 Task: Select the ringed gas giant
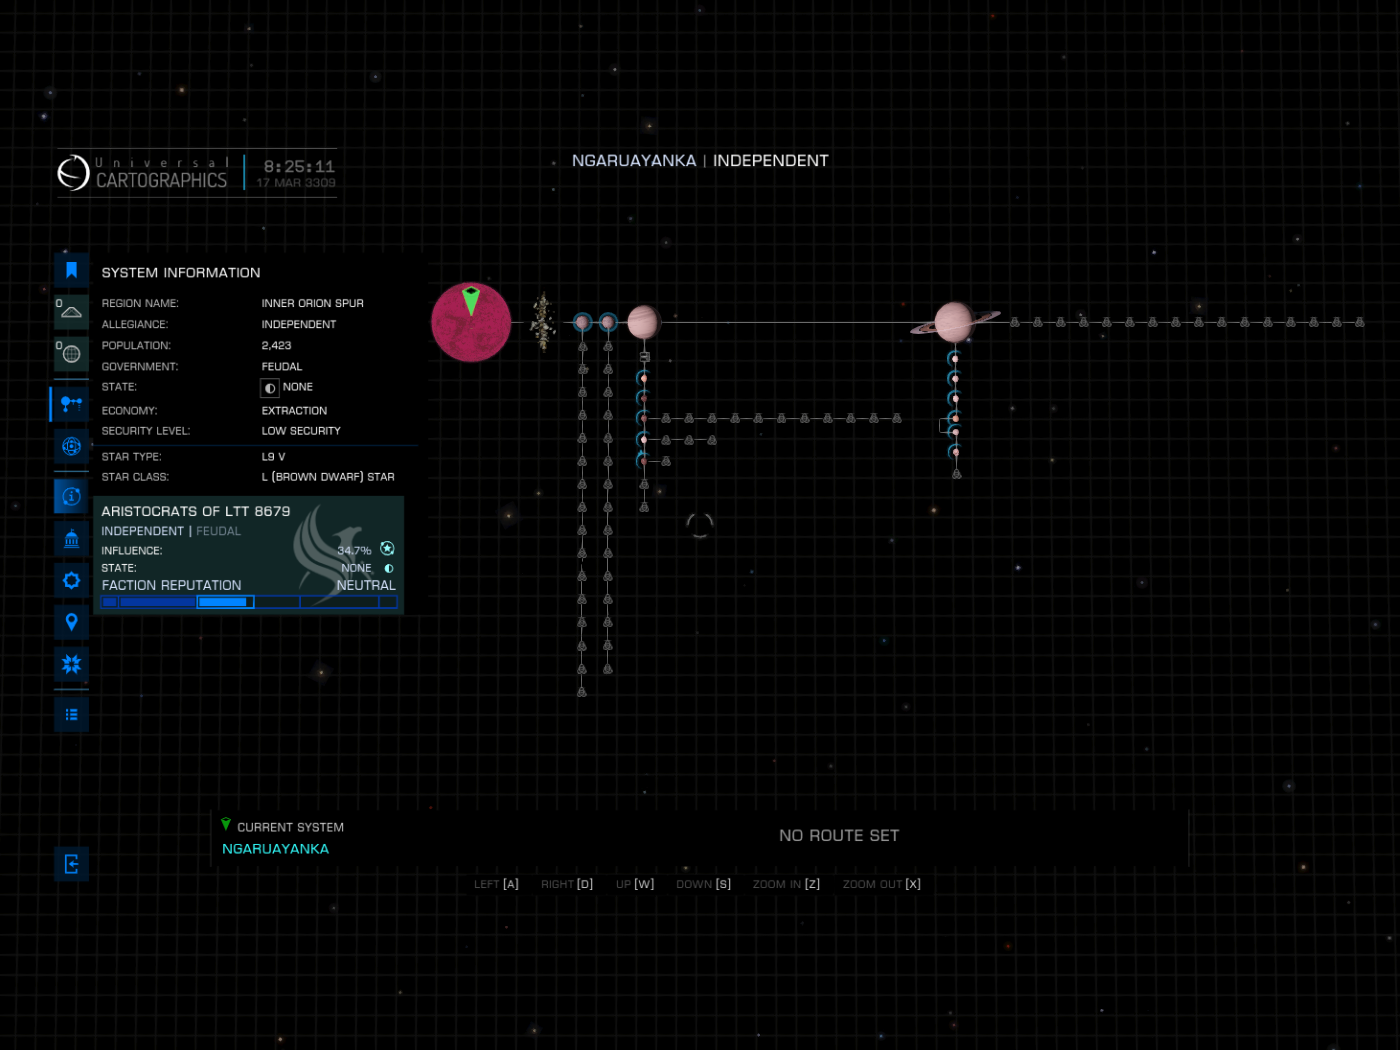[x=954, y=322]
